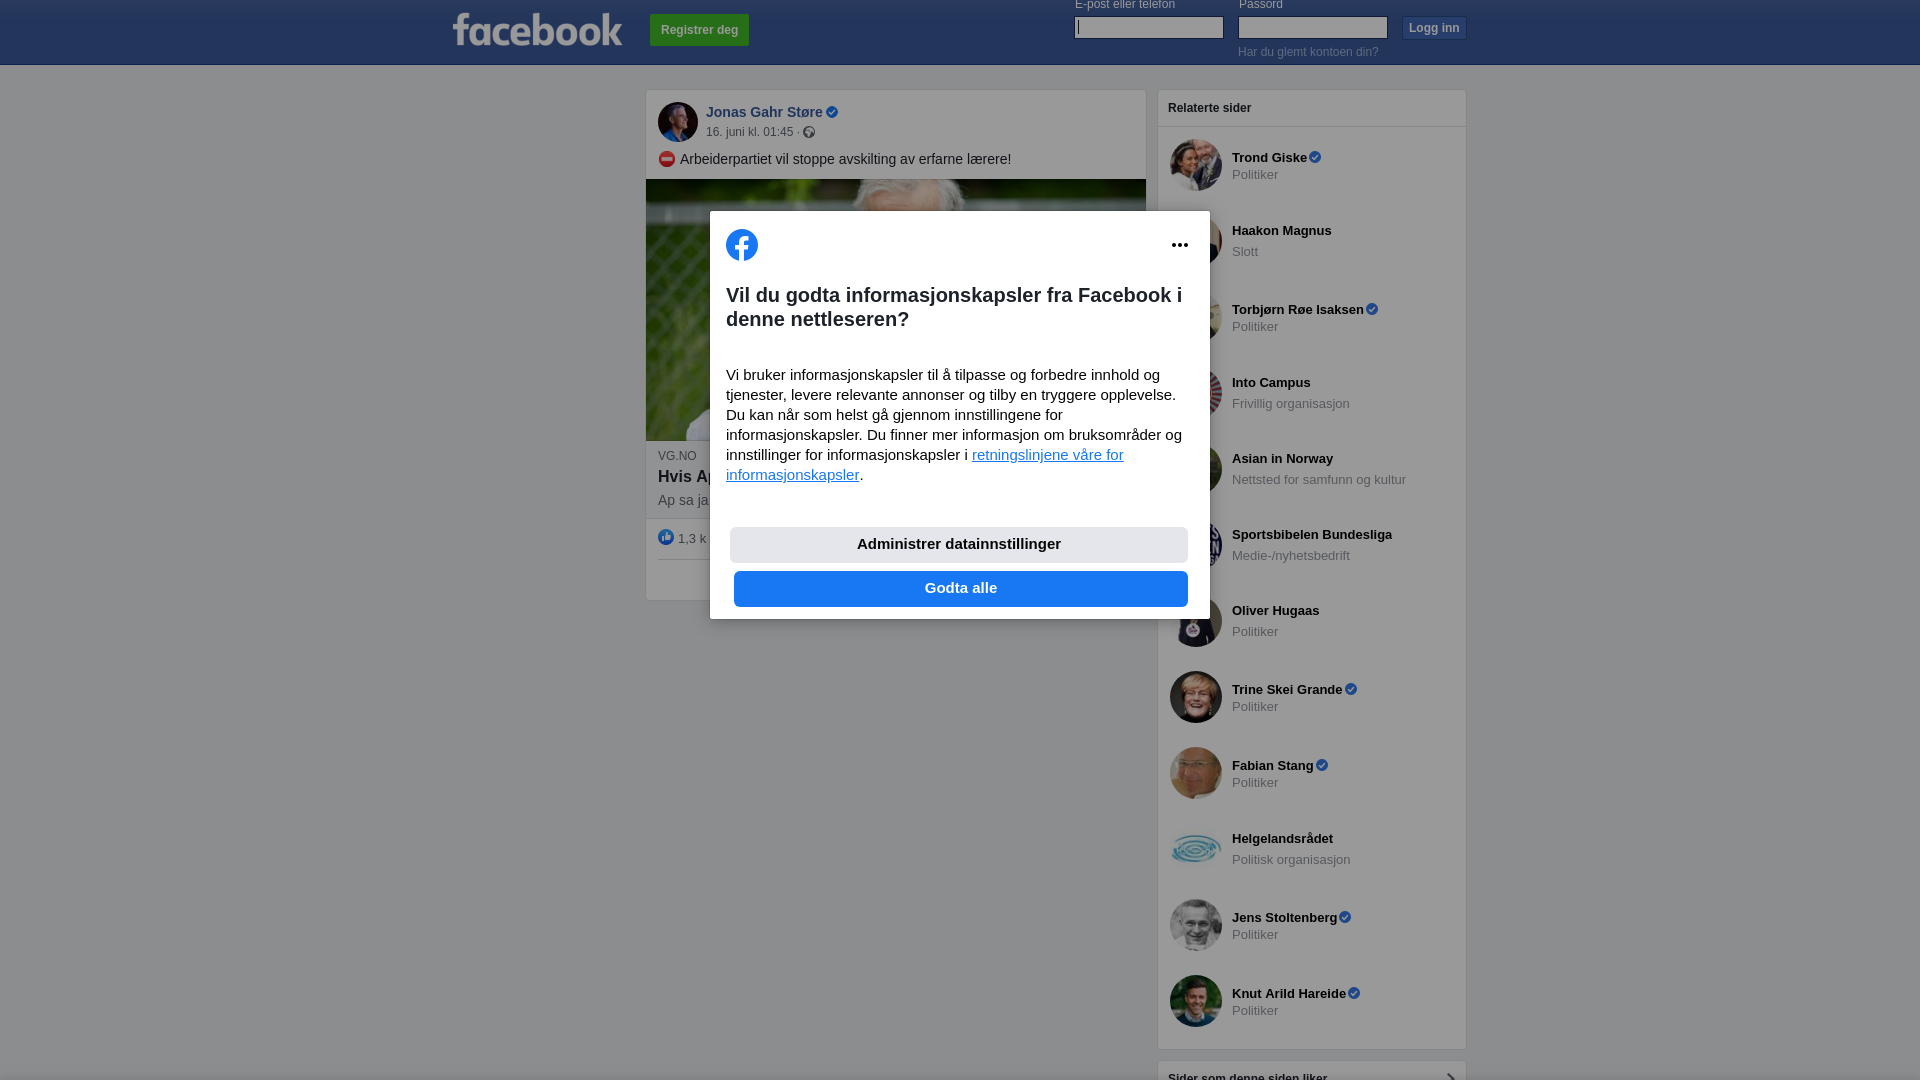Open Jonas Gahr Støre profile picture
The height and width of the screenshot is (1080, 1920).
click(678, 122)
